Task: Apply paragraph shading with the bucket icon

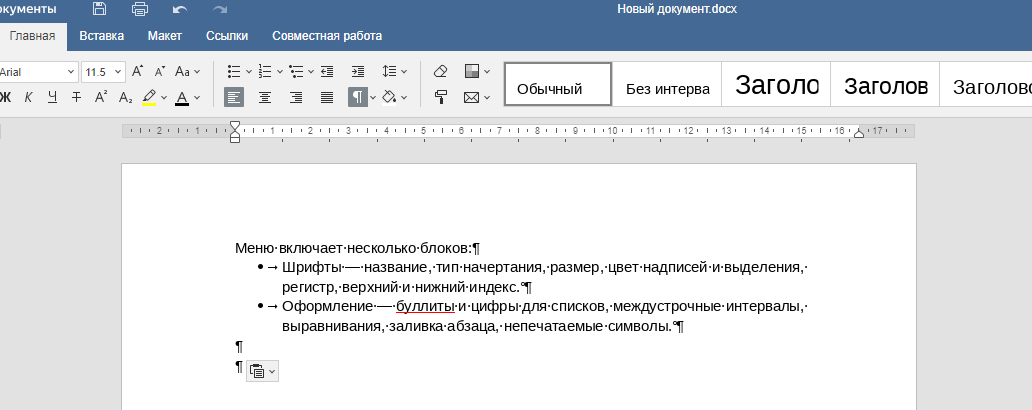Action: (x=389, y=98)
